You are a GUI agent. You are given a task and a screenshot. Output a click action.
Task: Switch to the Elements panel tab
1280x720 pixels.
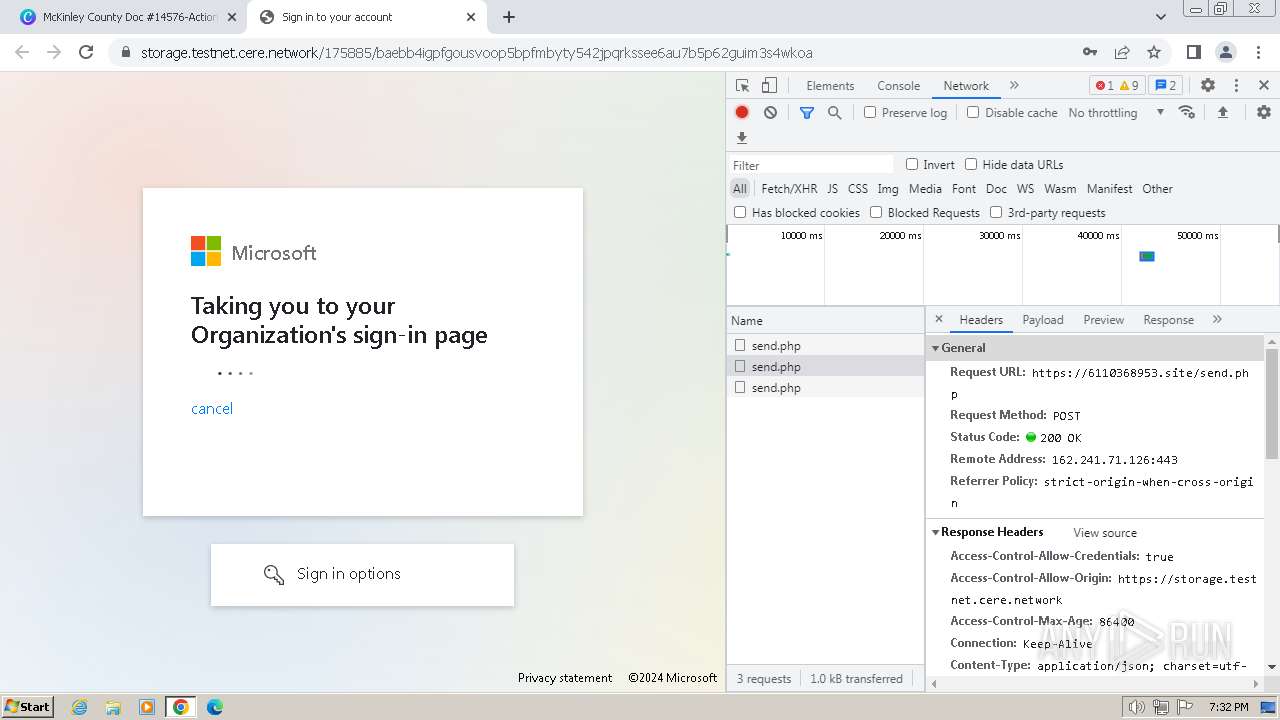pyautogui.click(x=830, y=86)
